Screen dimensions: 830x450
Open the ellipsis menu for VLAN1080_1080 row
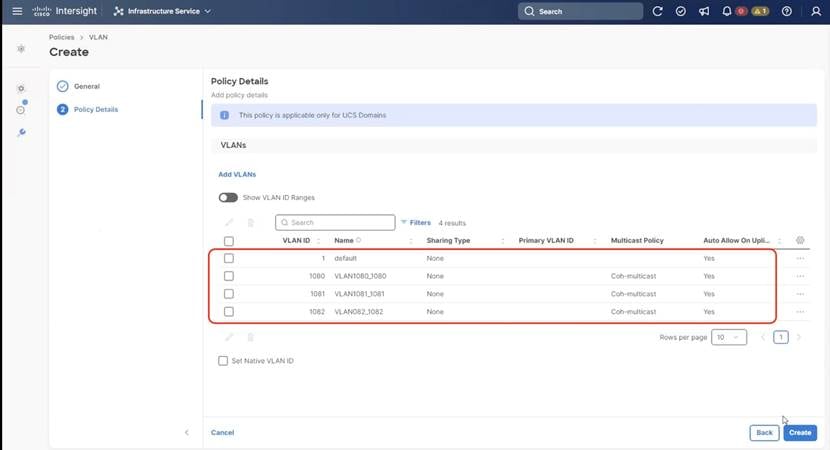pyautogui.click(x=800, y=276)
